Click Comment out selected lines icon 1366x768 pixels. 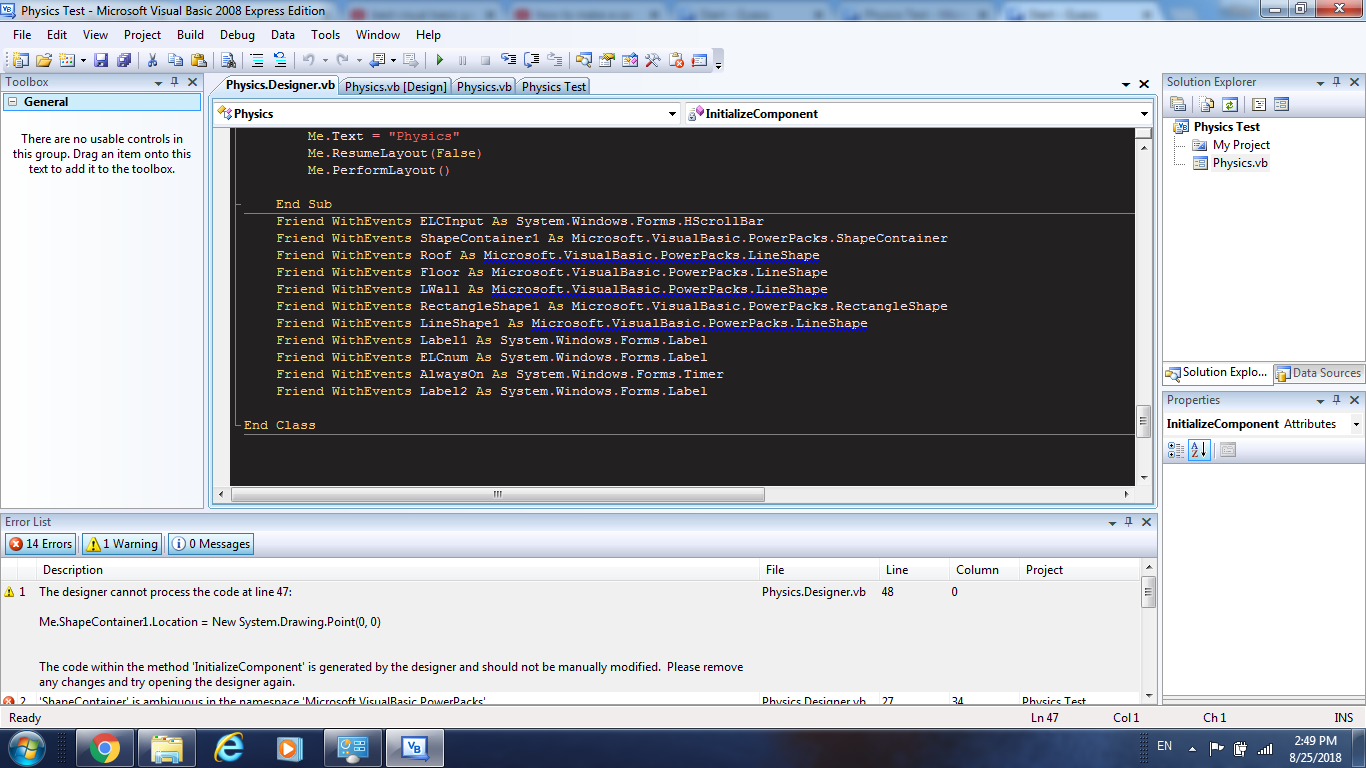click(x=257, y=60)
